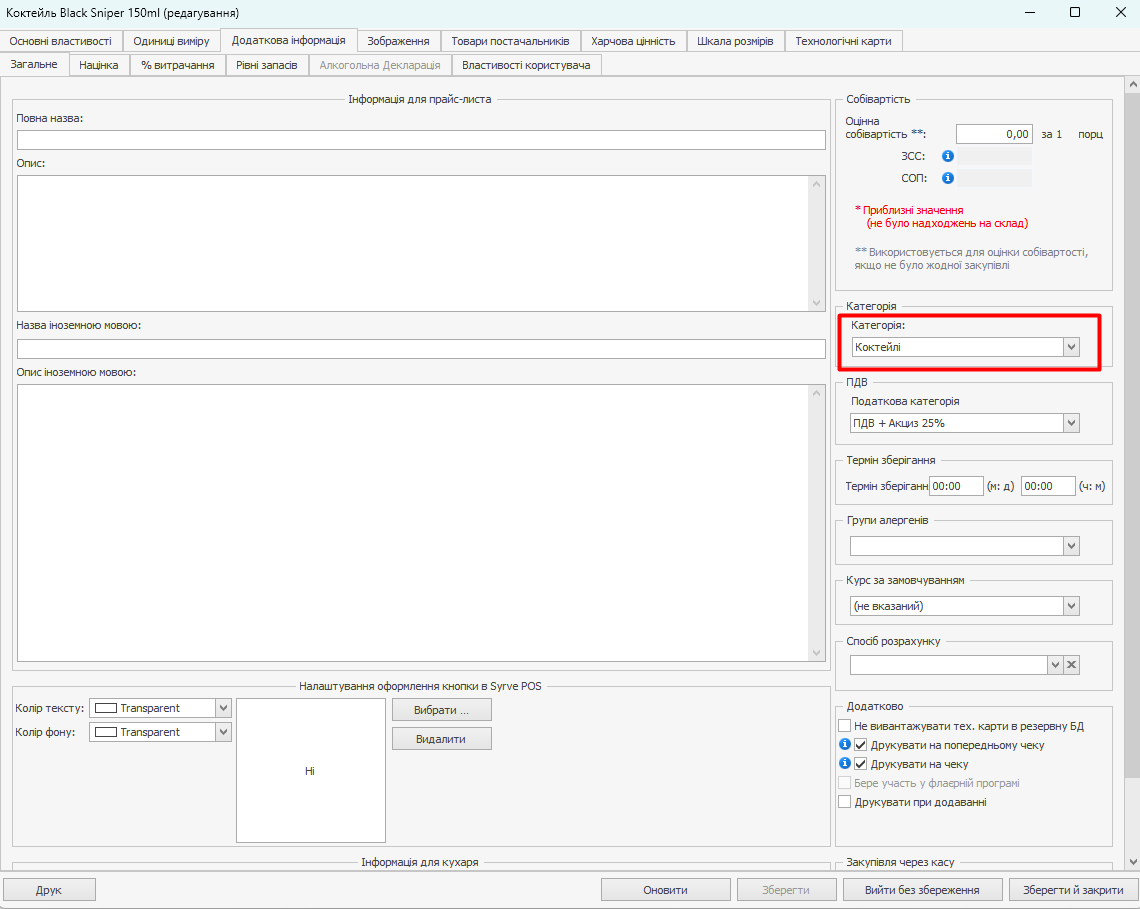
Task: Click info icon next to СОП
Action: tap(948, 178)
